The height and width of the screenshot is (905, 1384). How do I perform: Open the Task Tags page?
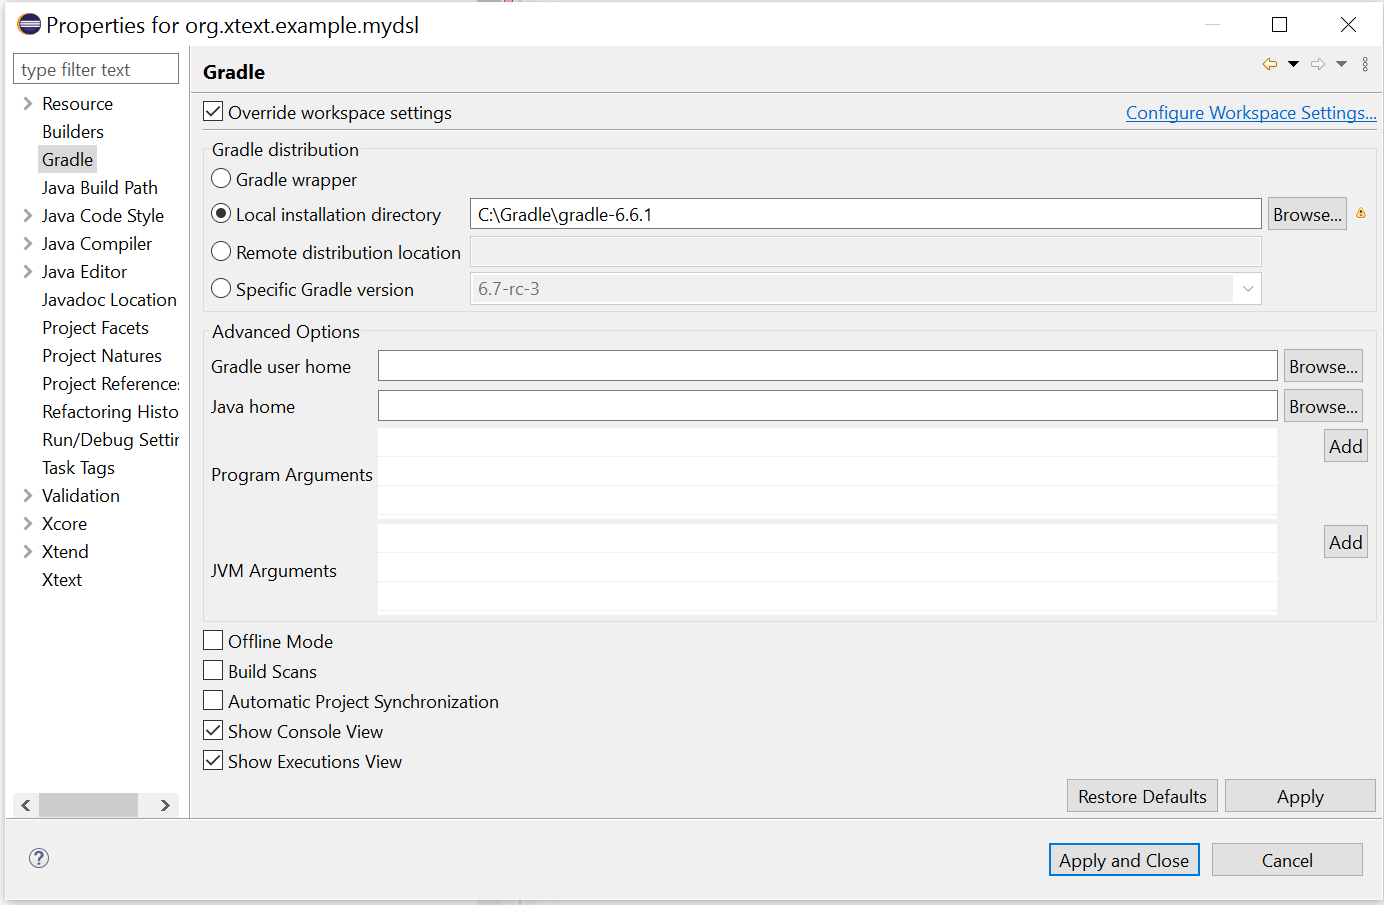(78, 468)
